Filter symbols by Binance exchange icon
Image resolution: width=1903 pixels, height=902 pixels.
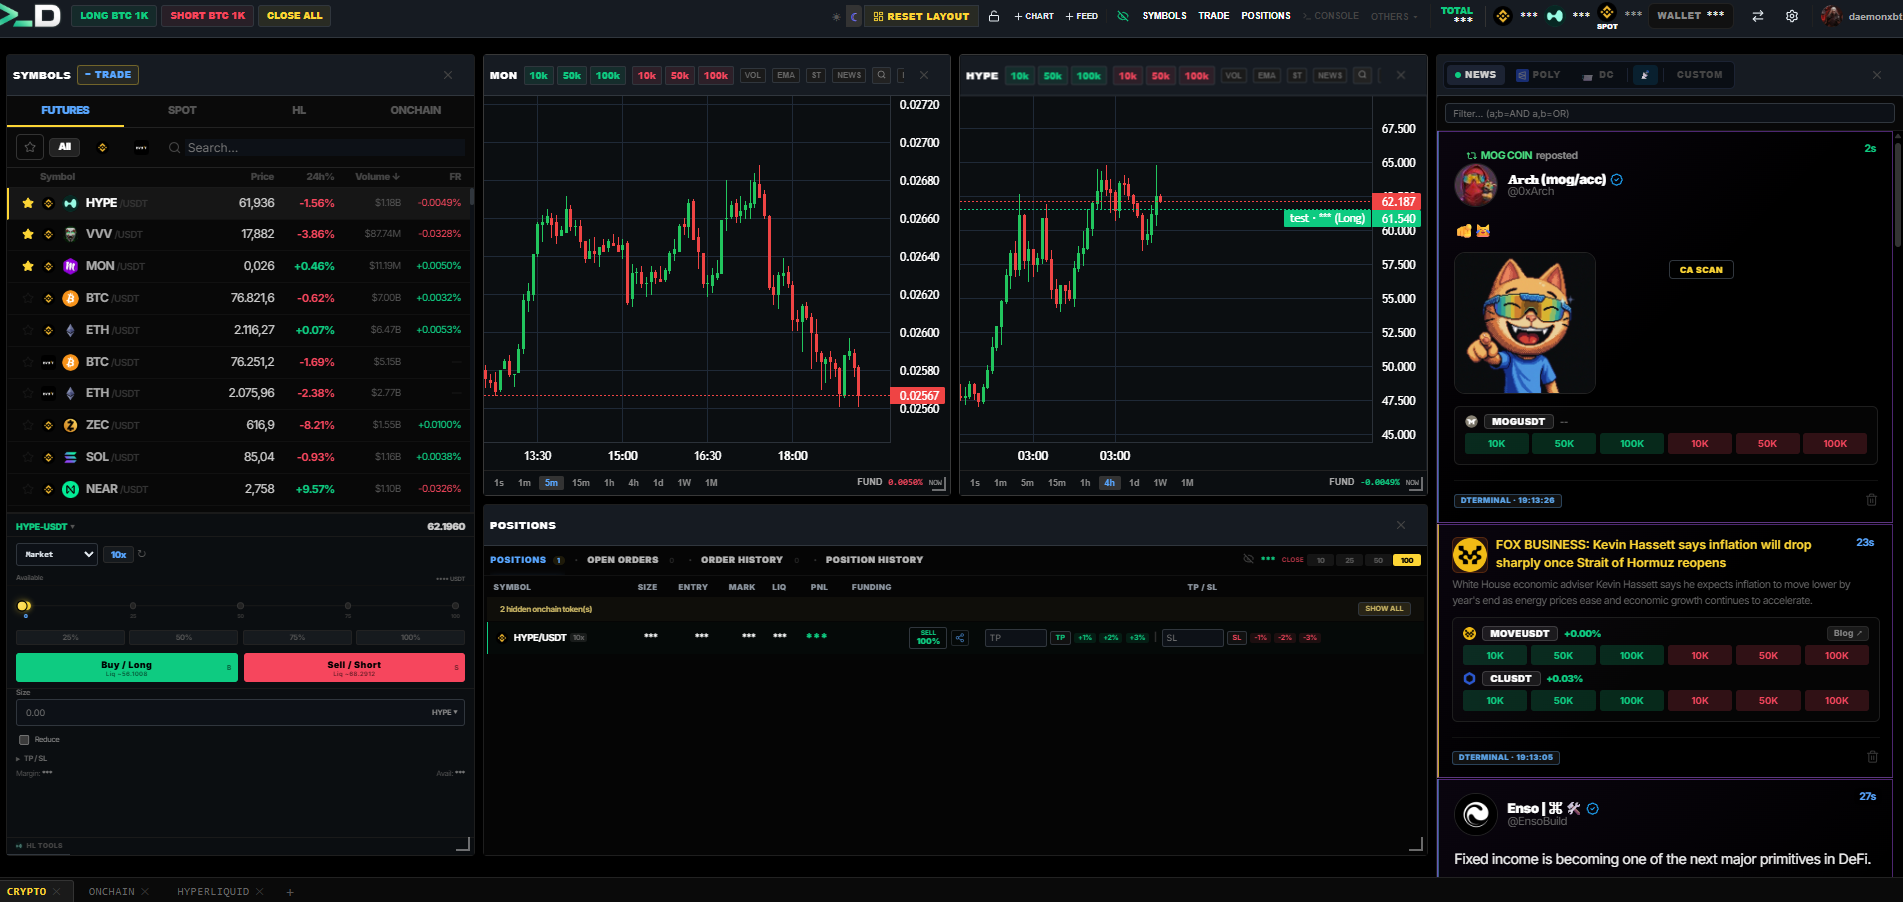102,147
